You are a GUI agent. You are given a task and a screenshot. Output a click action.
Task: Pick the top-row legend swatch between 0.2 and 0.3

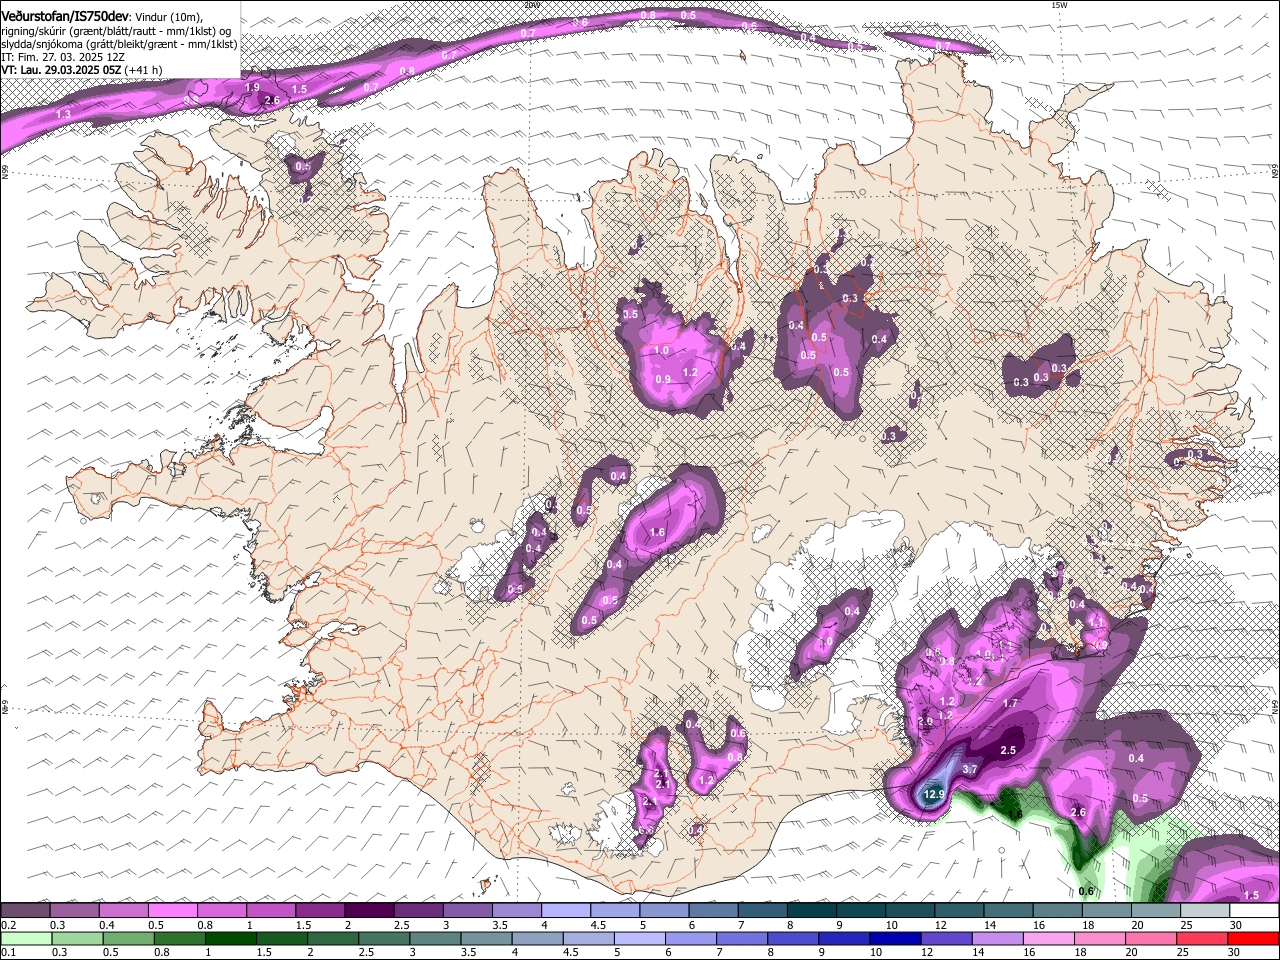(25, 911)
